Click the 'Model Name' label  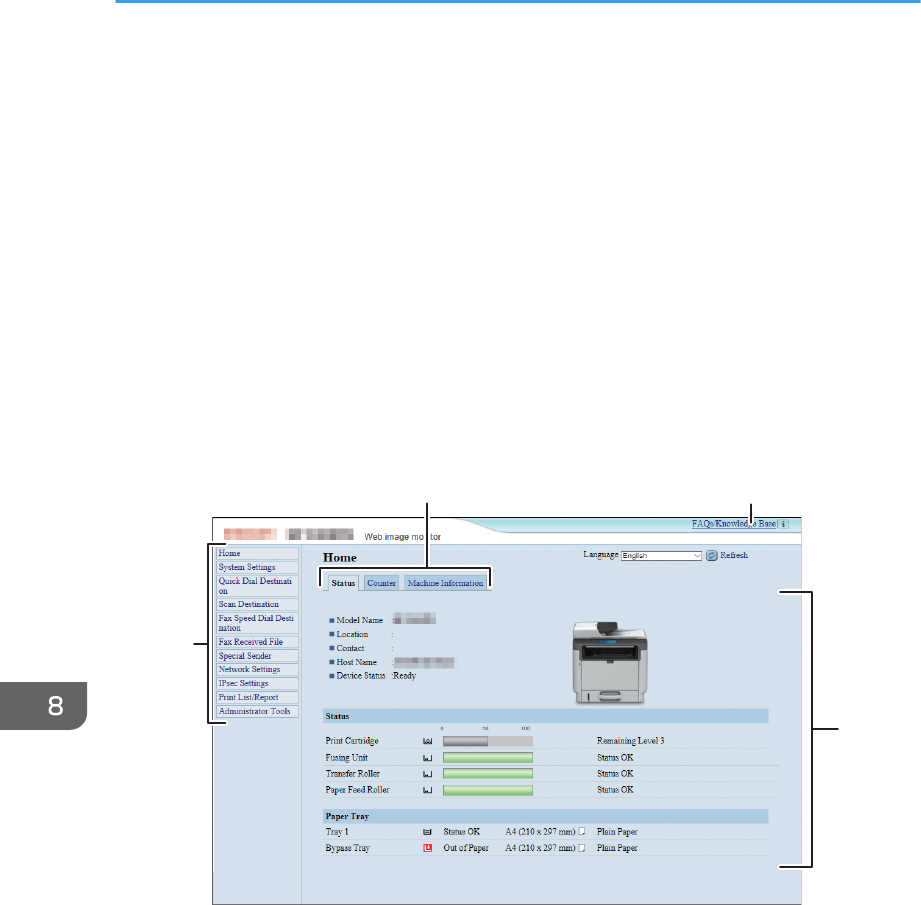click(359, 620)
